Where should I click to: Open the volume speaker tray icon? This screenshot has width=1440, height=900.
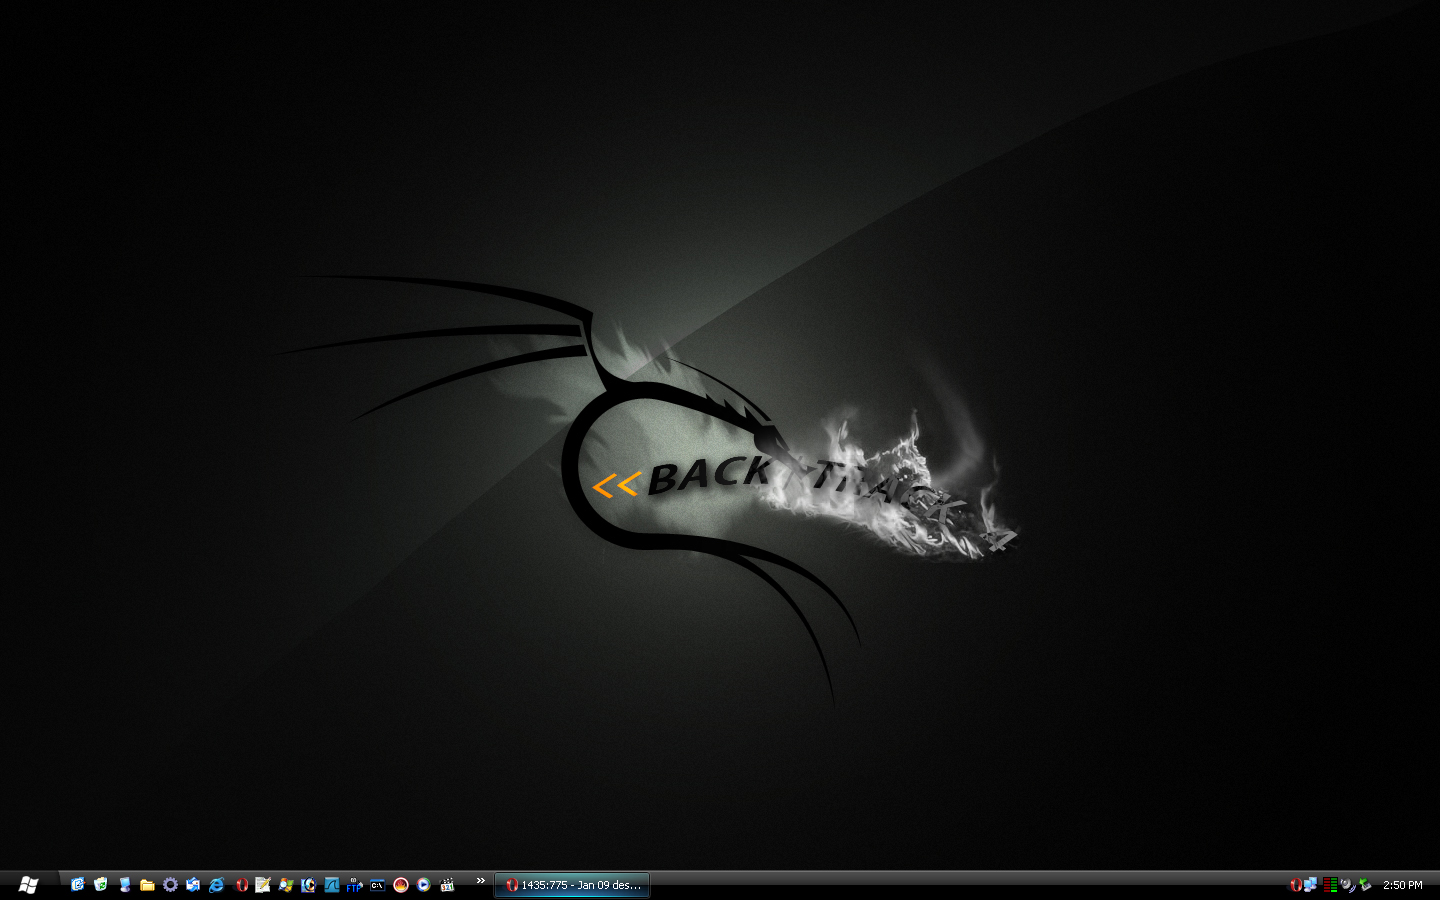click(x=1347, y=885)
